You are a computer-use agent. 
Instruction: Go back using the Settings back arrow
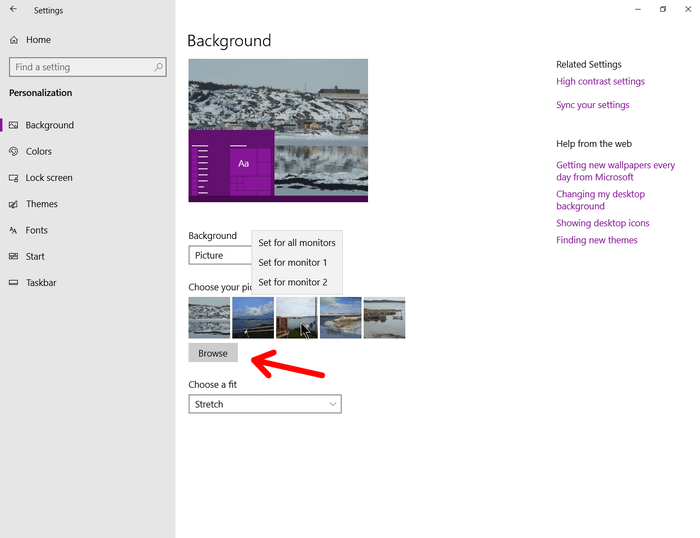pos(13,9)
